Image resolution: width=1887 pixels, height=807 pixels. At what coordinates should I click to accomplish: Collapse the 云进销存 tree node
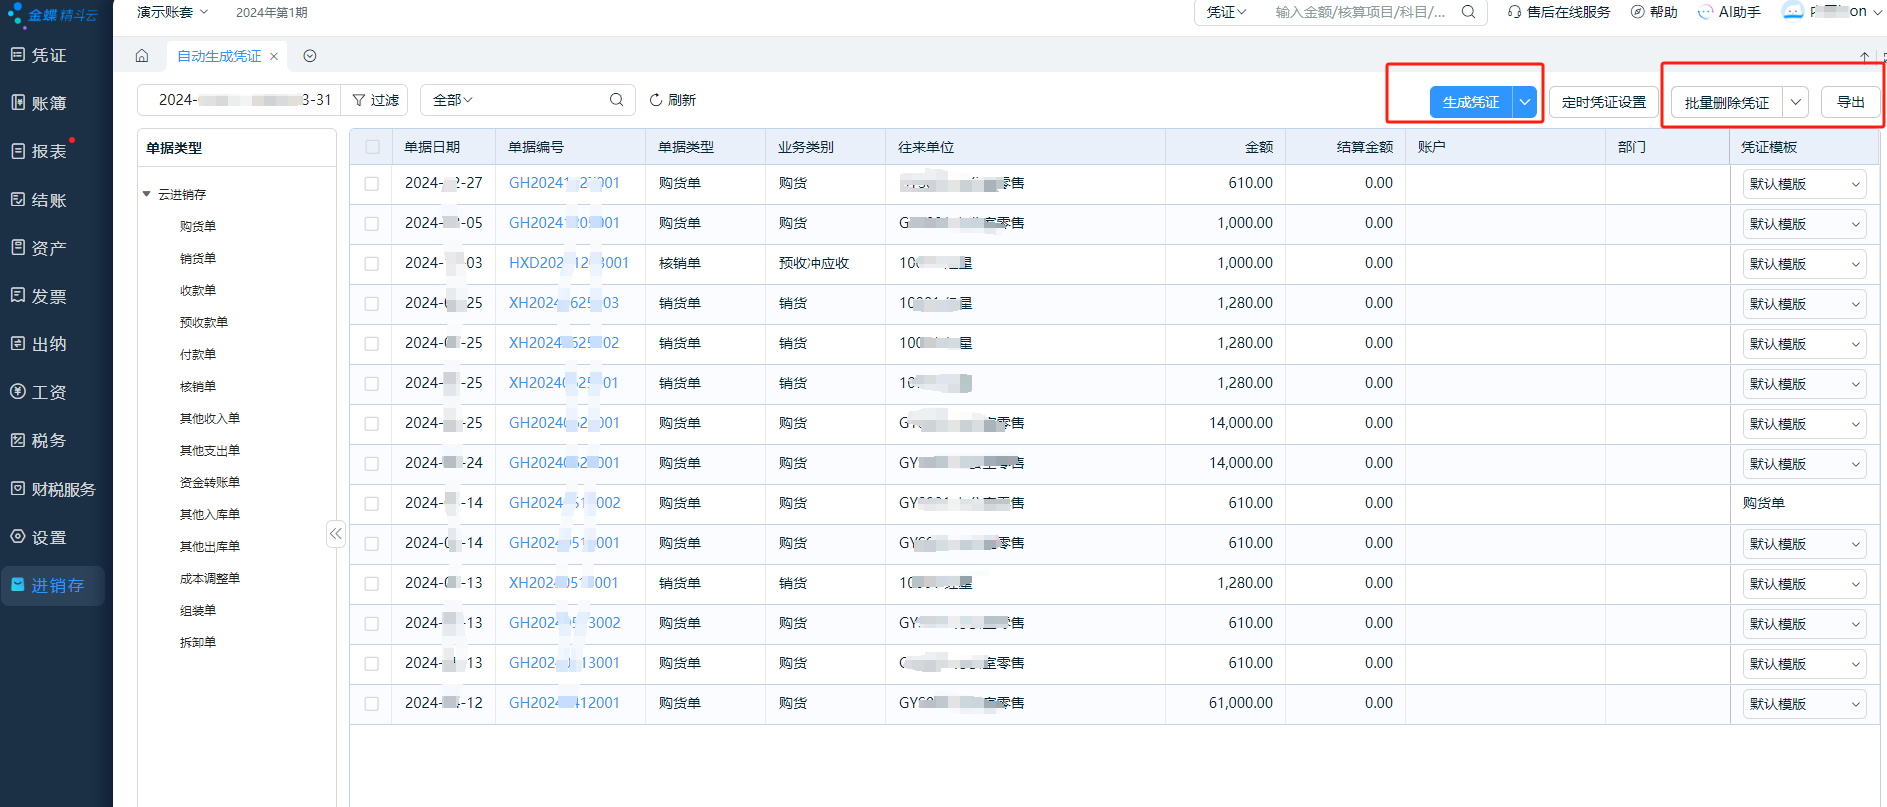click(x=147, y=194)
